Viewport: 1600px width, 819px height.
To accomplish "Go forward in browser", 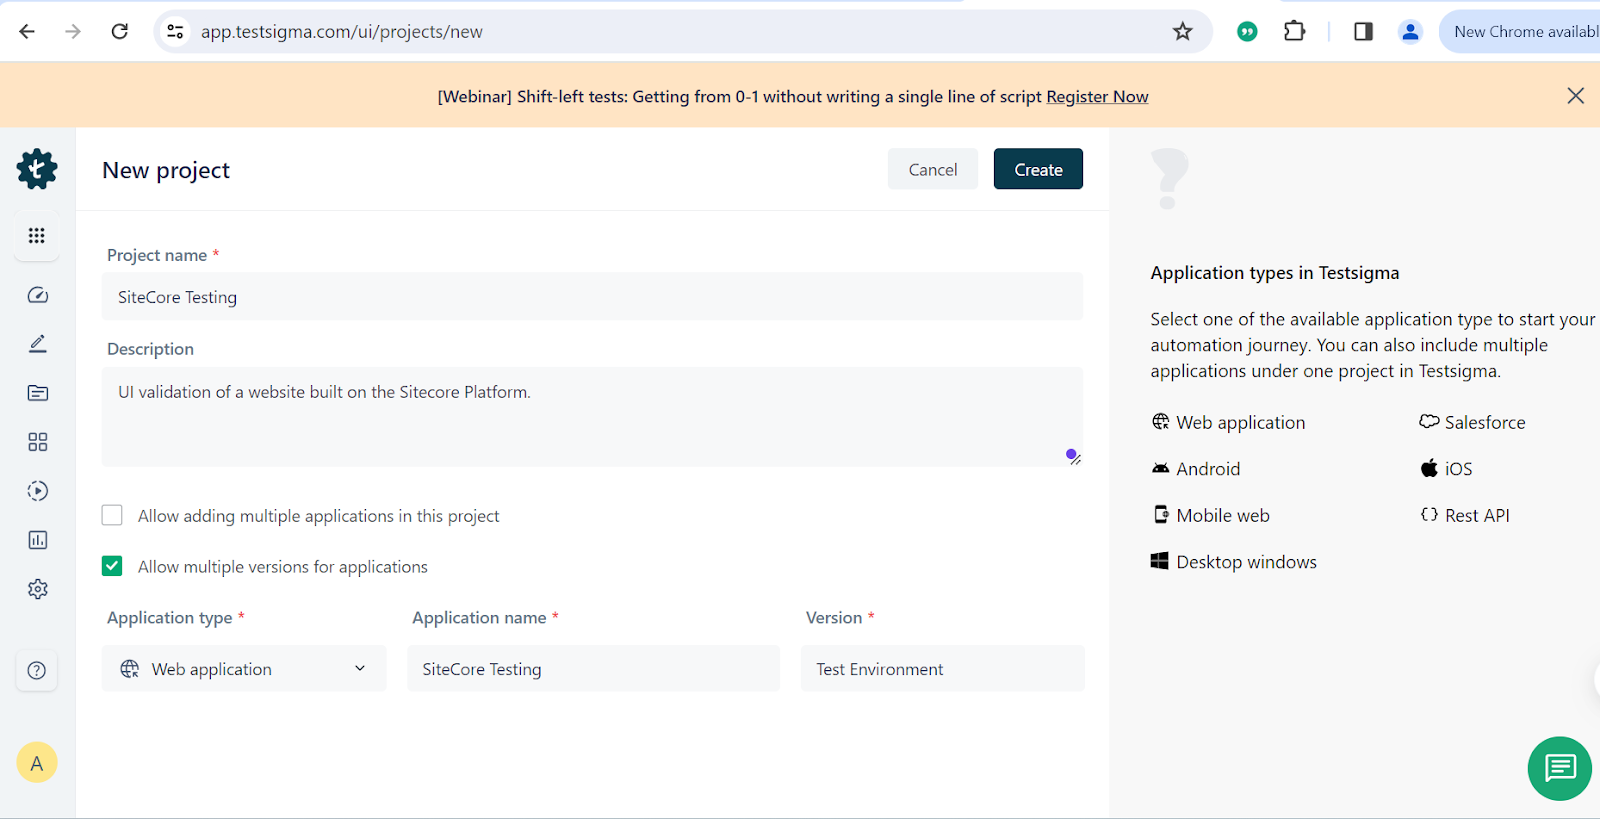I will point(73,32).
